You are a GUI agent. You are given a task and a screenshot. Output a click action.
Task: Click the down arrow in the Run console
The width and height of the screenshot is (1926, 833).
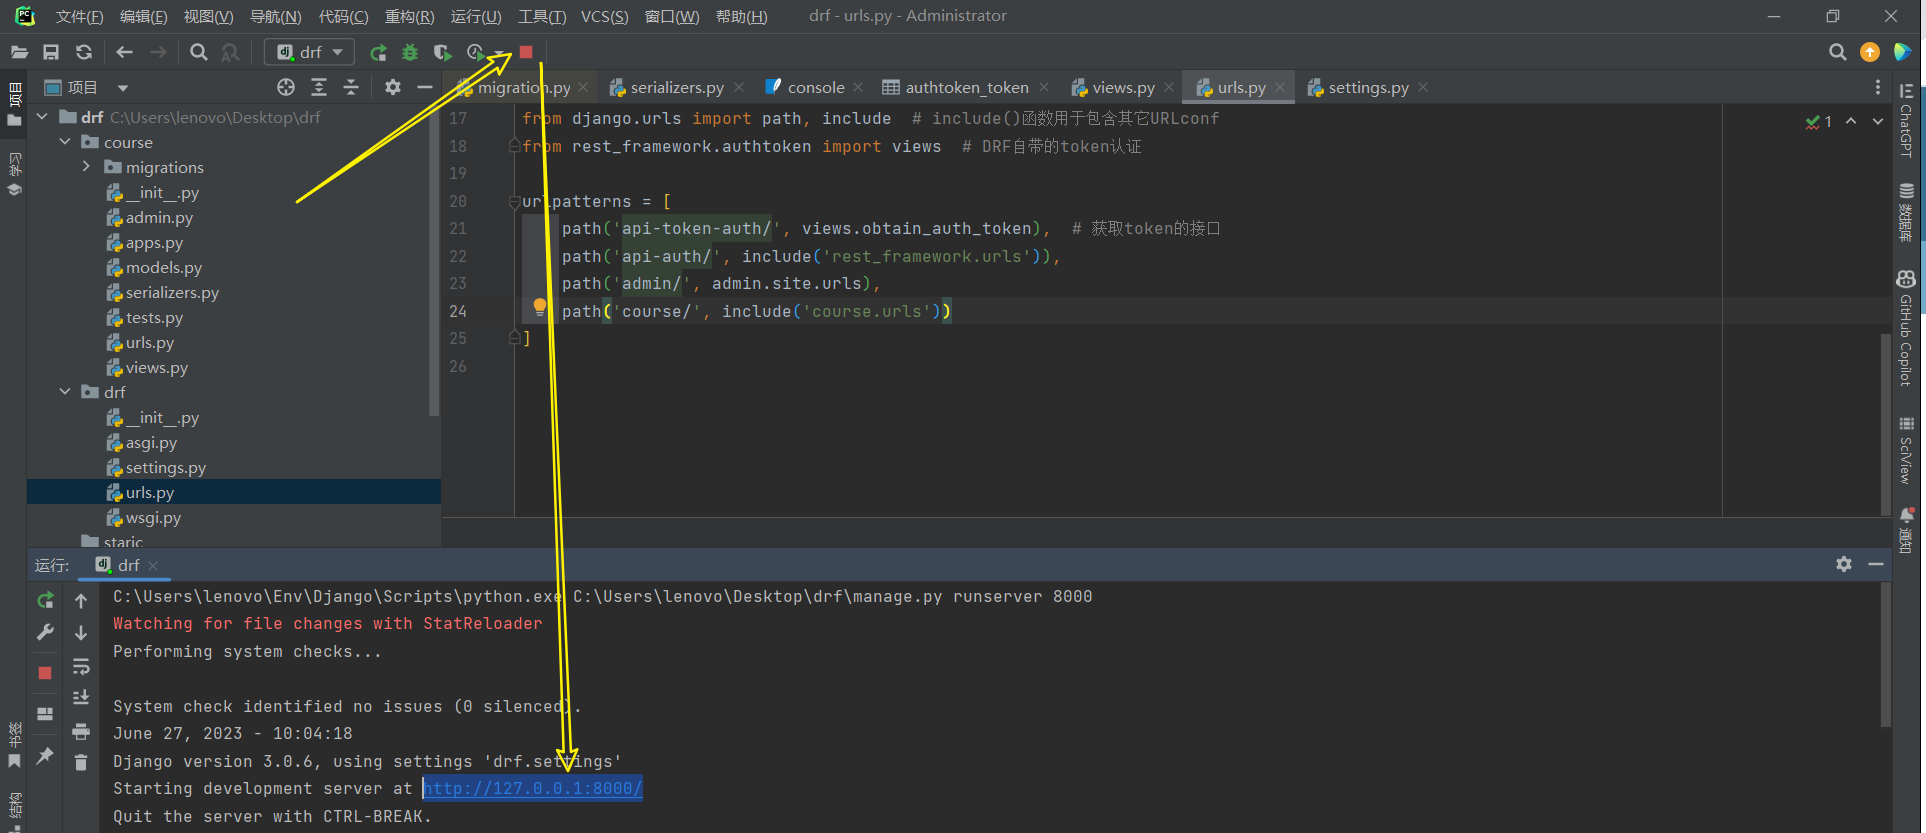(x=81, y=633)
